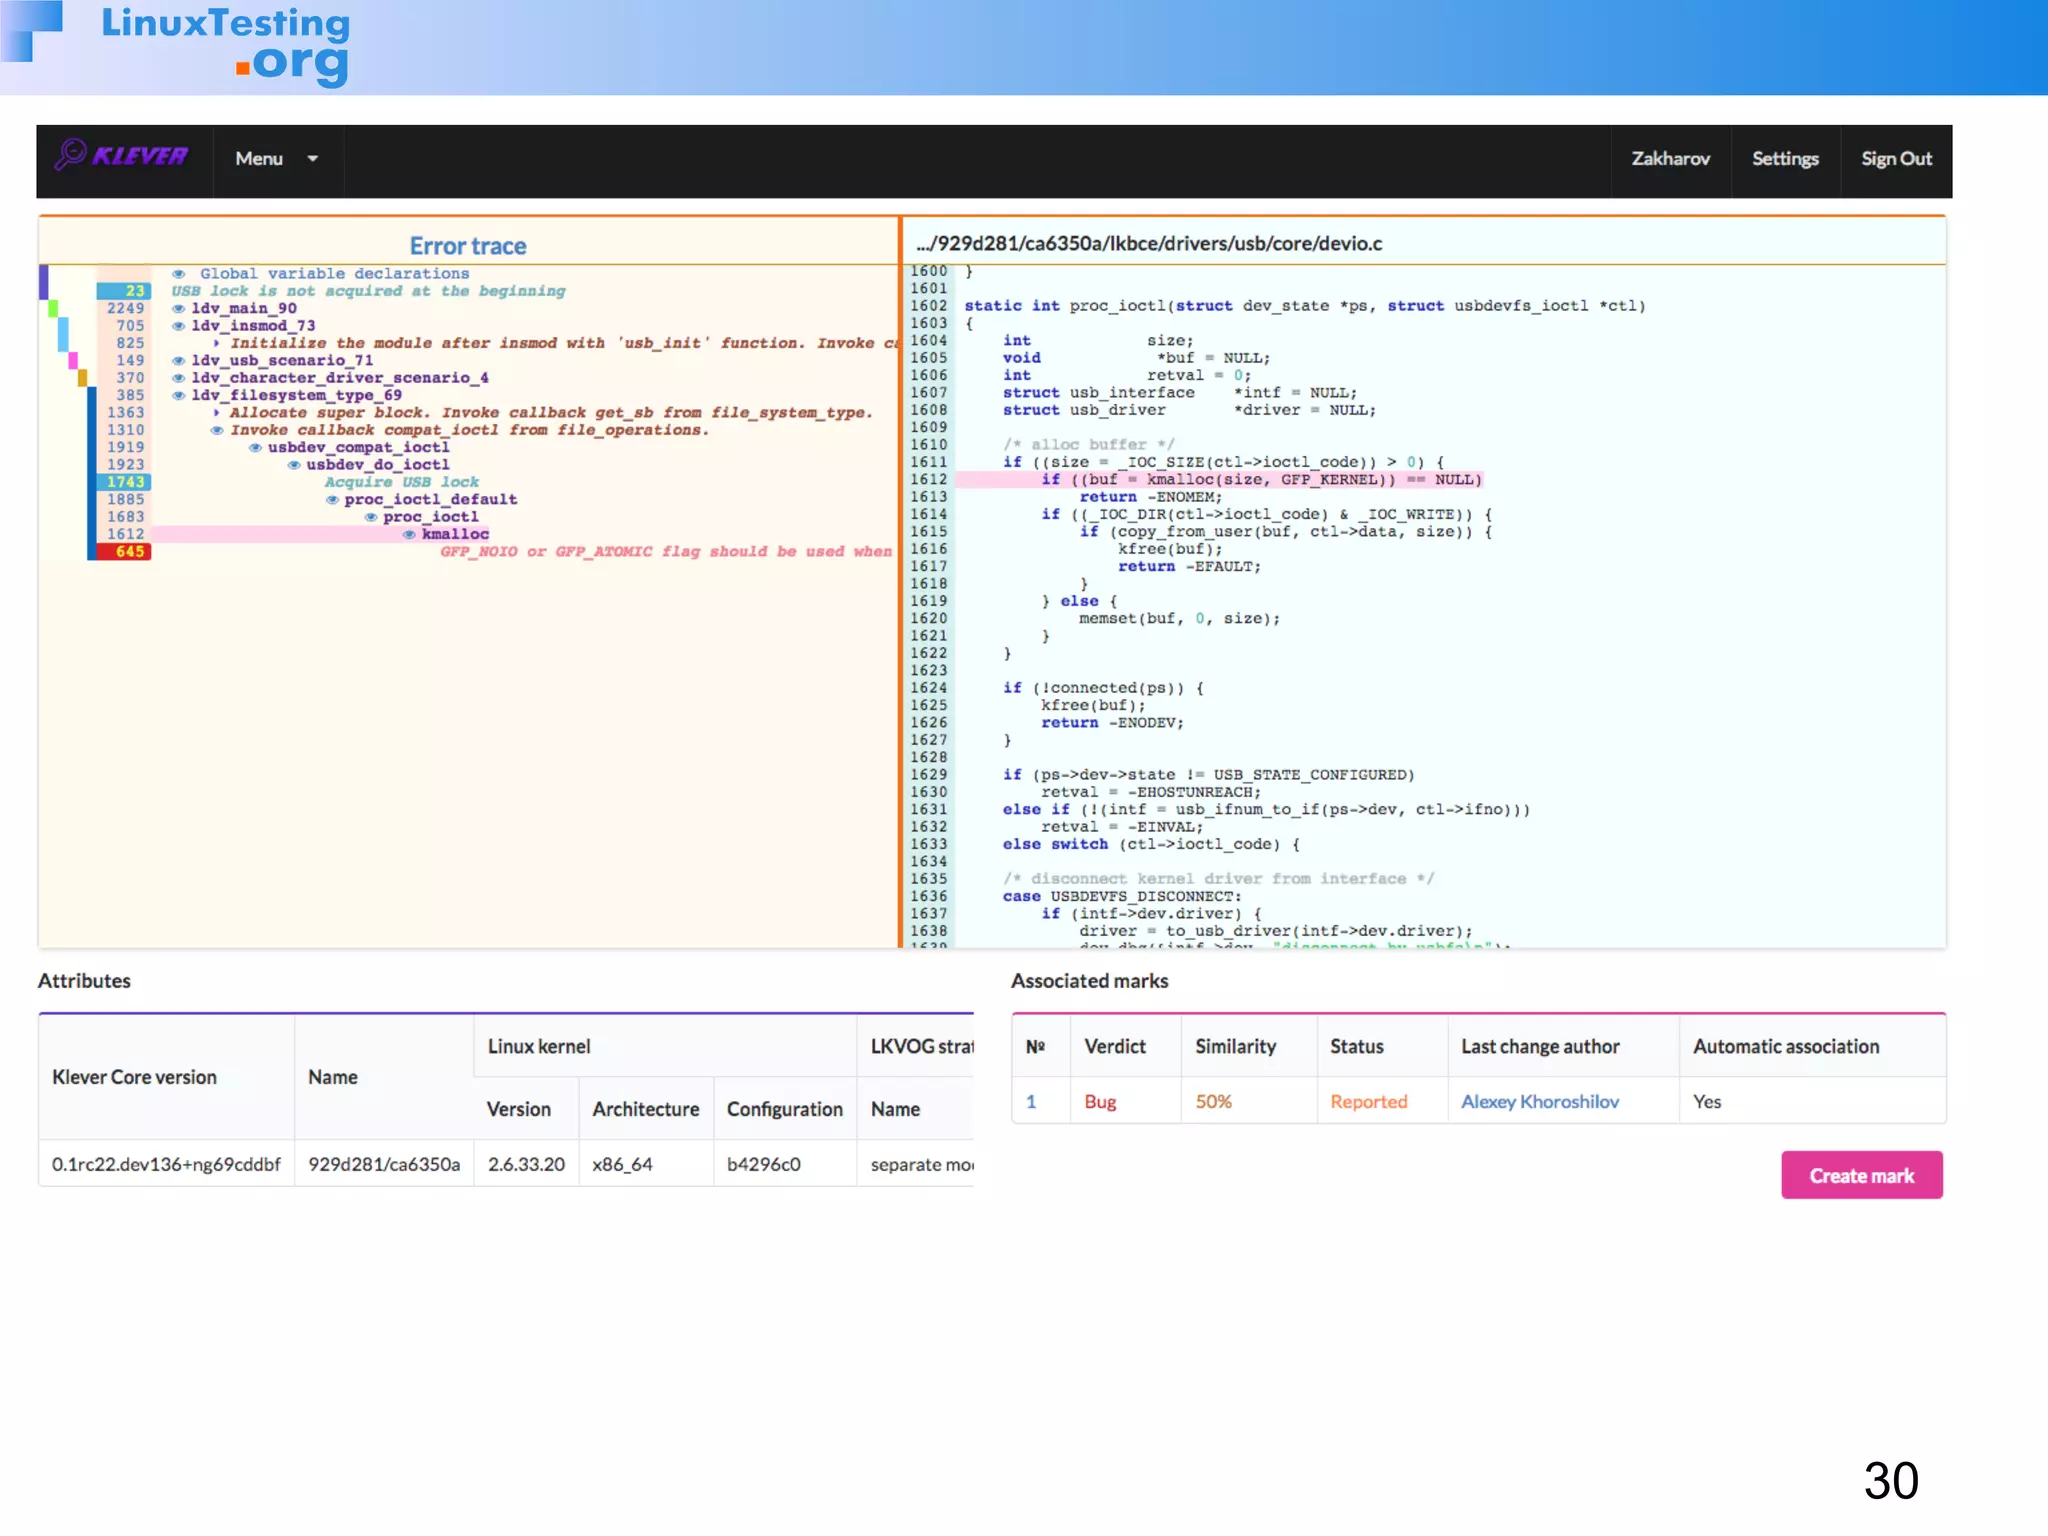
Task: Click the thread bar at the 'Acquire USB lock' row
Action: 91,482
